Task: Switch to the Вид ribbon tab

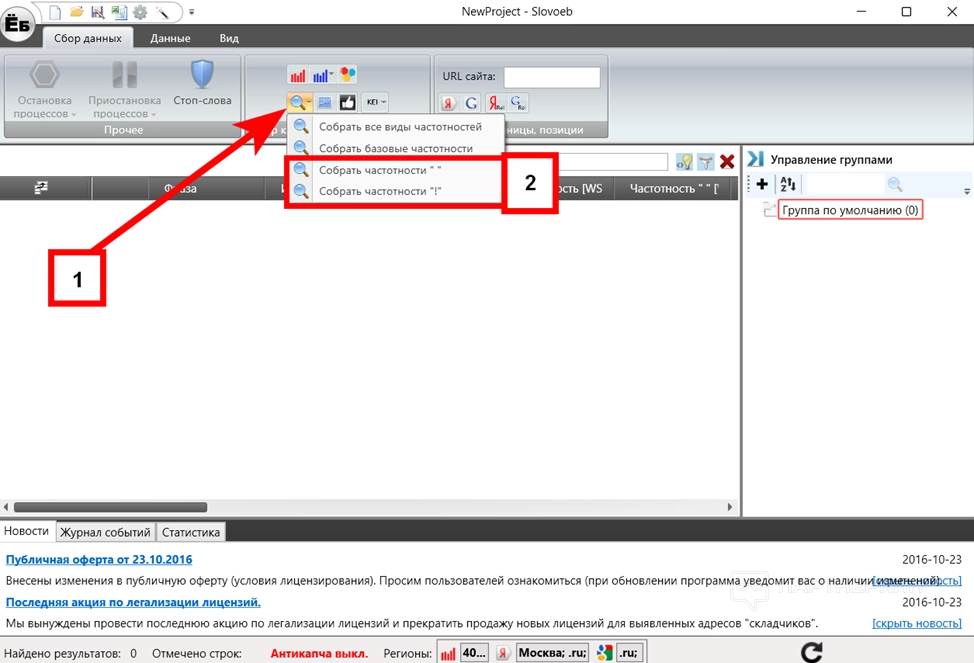Action: tap(229, 38)
